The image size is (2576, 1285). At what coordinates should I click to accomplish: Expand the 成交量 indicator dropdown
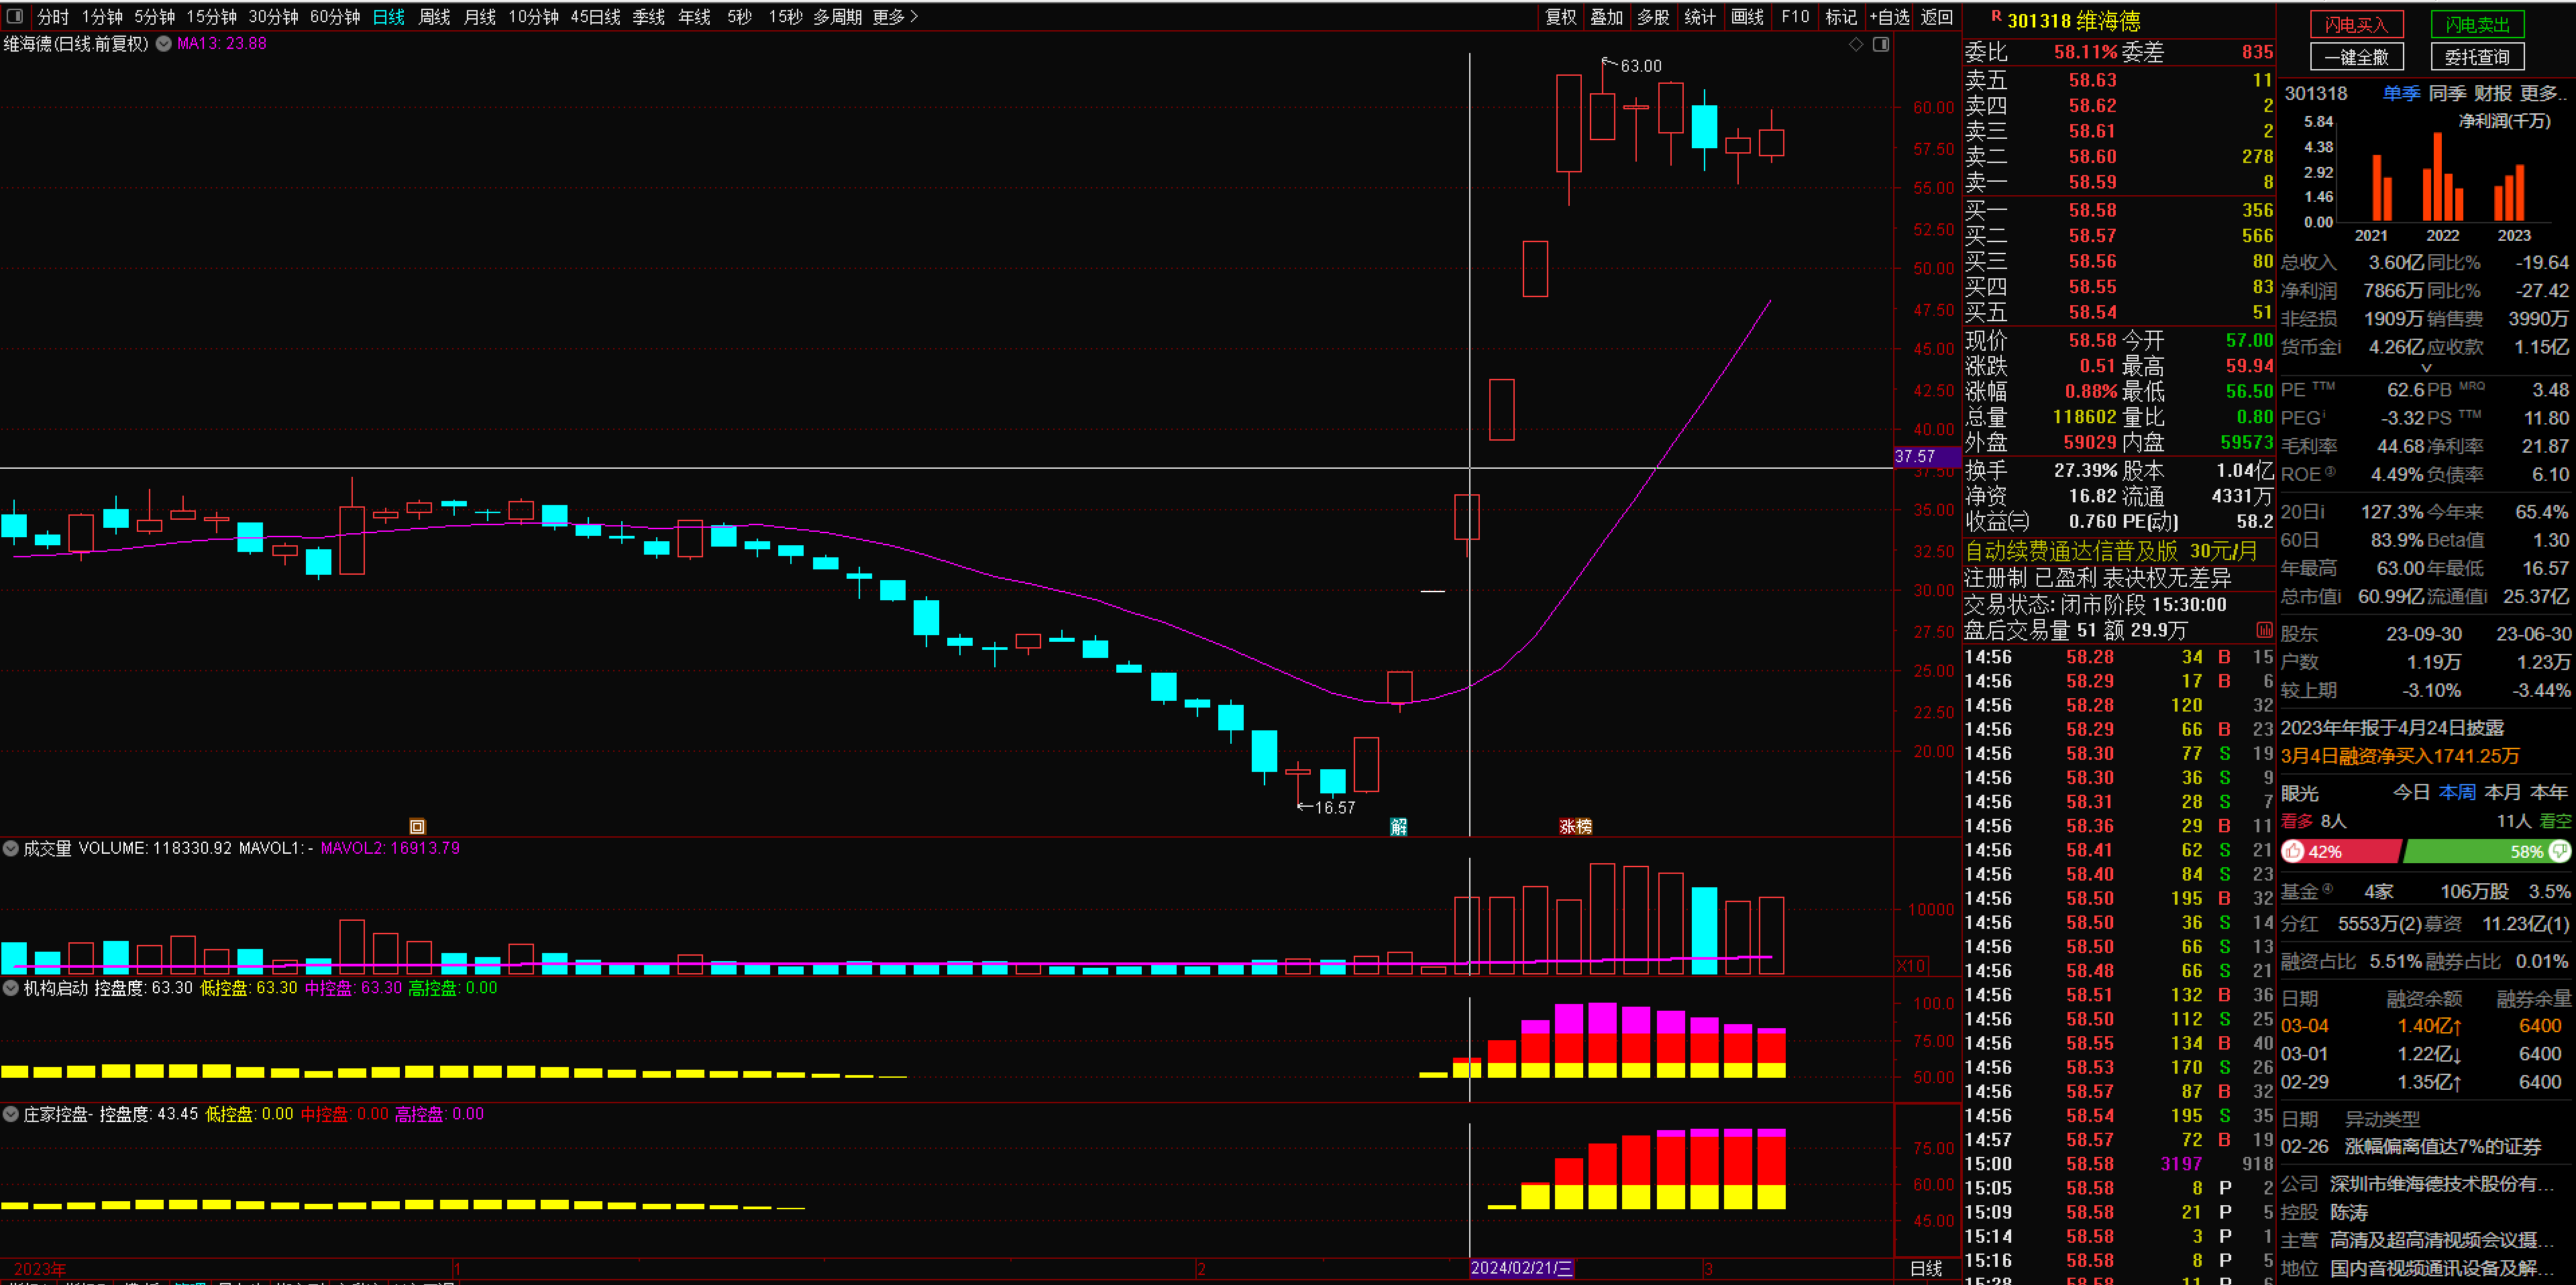tap(11, 848)
